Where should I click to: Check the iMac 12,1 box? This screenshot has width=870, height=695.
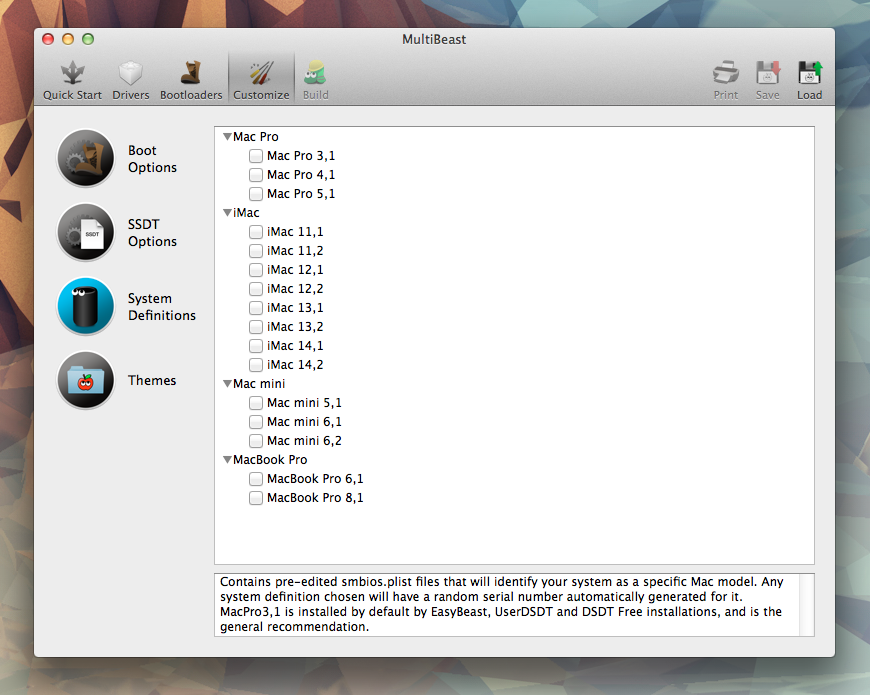256,270
